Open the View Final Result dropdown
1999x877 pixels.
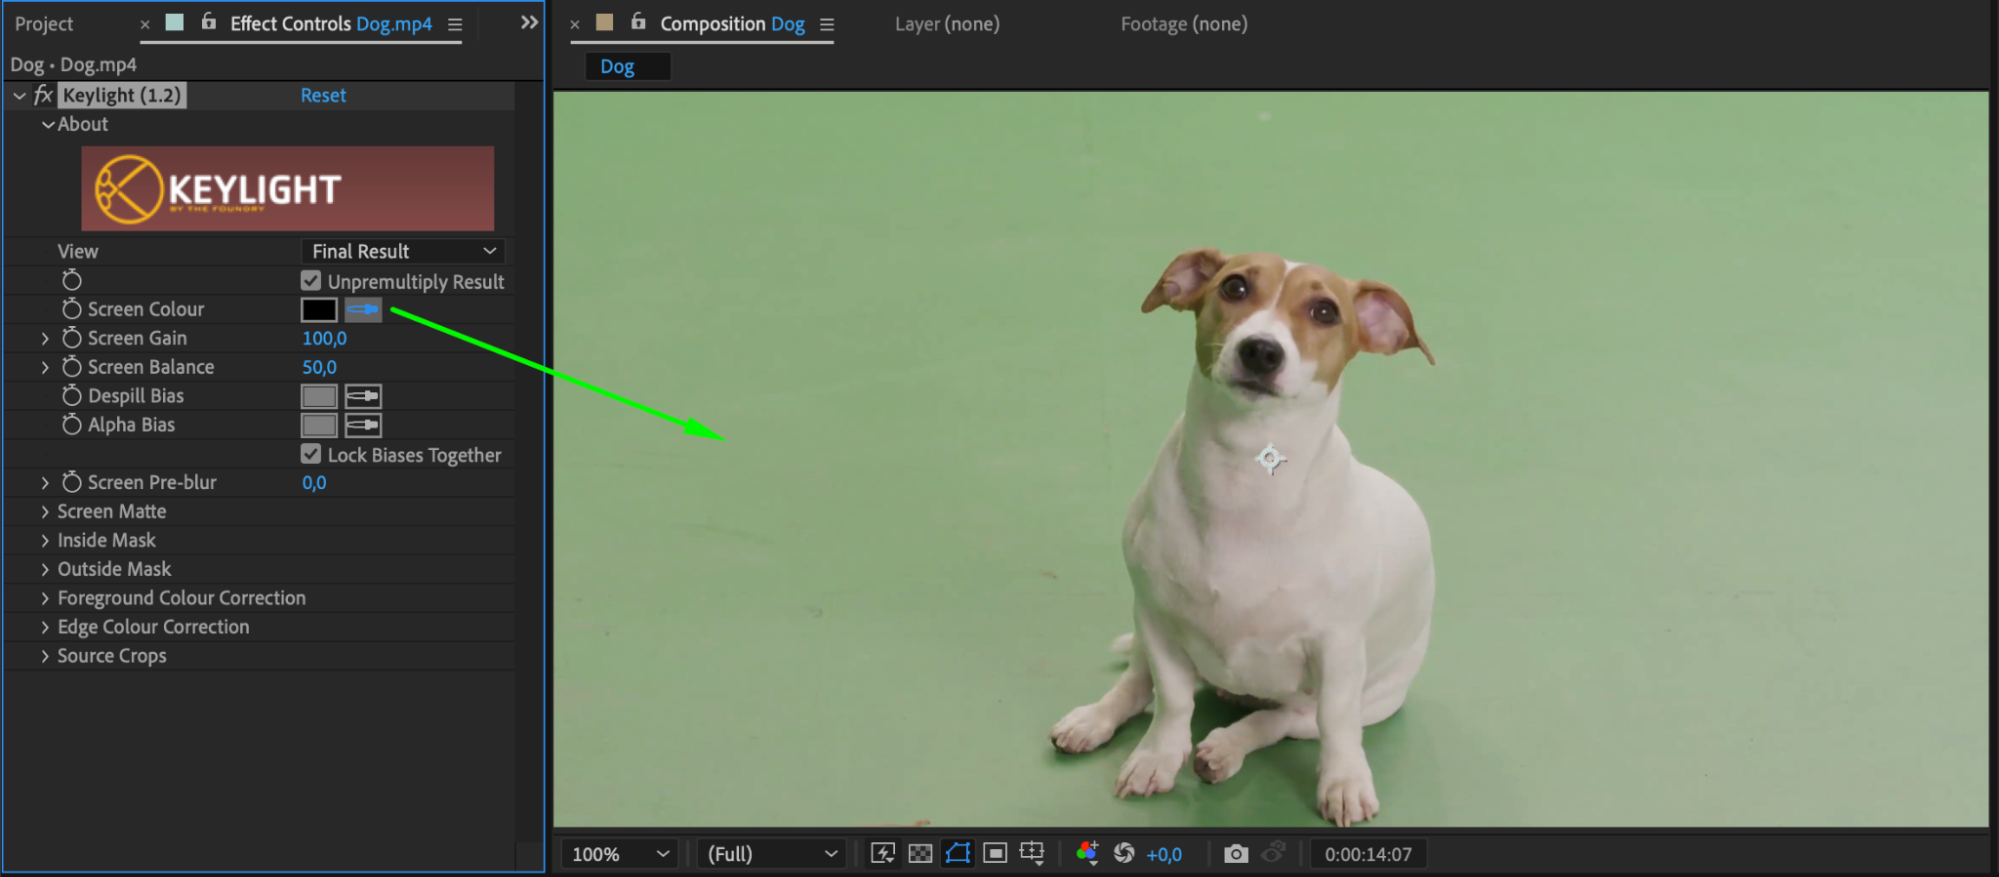pos(403,252)
